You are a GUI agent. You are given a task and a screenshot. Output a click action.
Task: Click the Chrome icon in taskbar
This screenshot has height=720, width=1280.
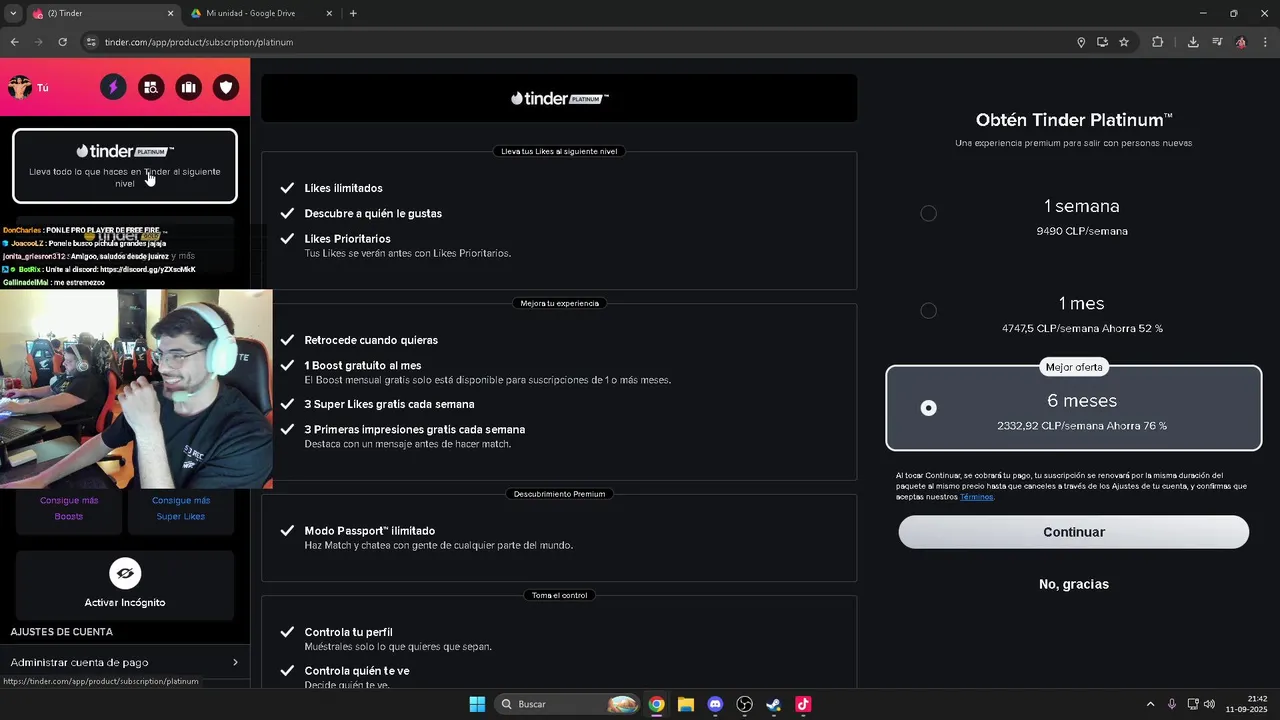[x=656, y=704]
